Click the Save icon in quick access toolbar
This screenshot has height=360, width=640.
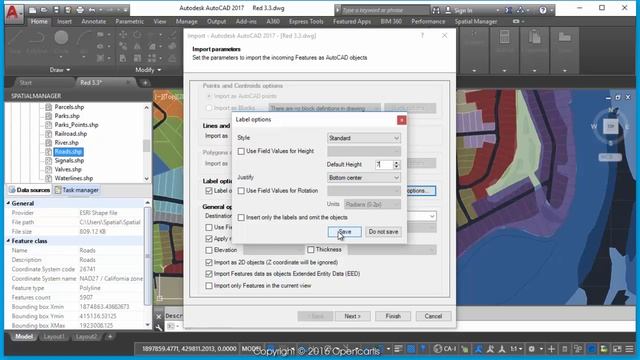(56, 9)
